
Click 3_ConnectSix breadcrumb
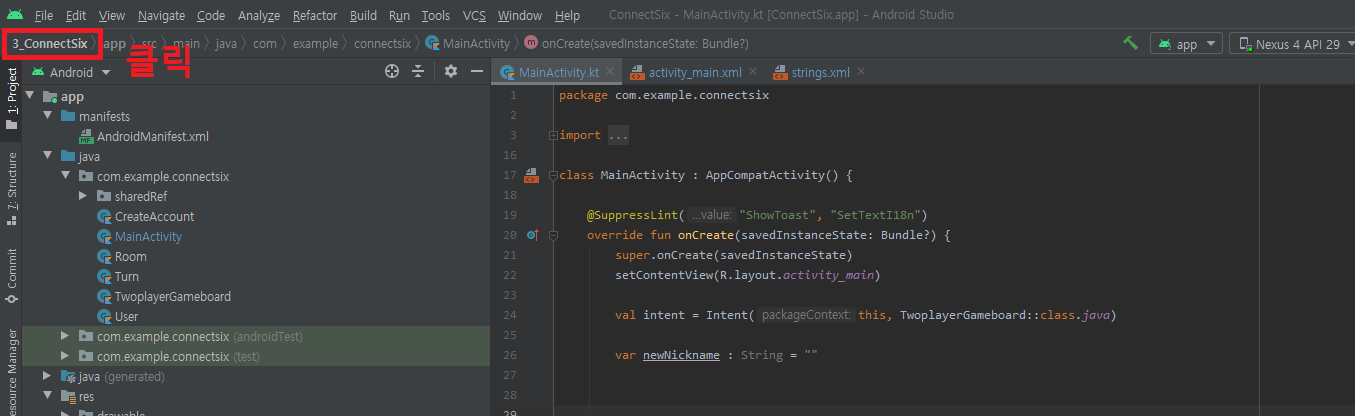click(x=49, y=44)
